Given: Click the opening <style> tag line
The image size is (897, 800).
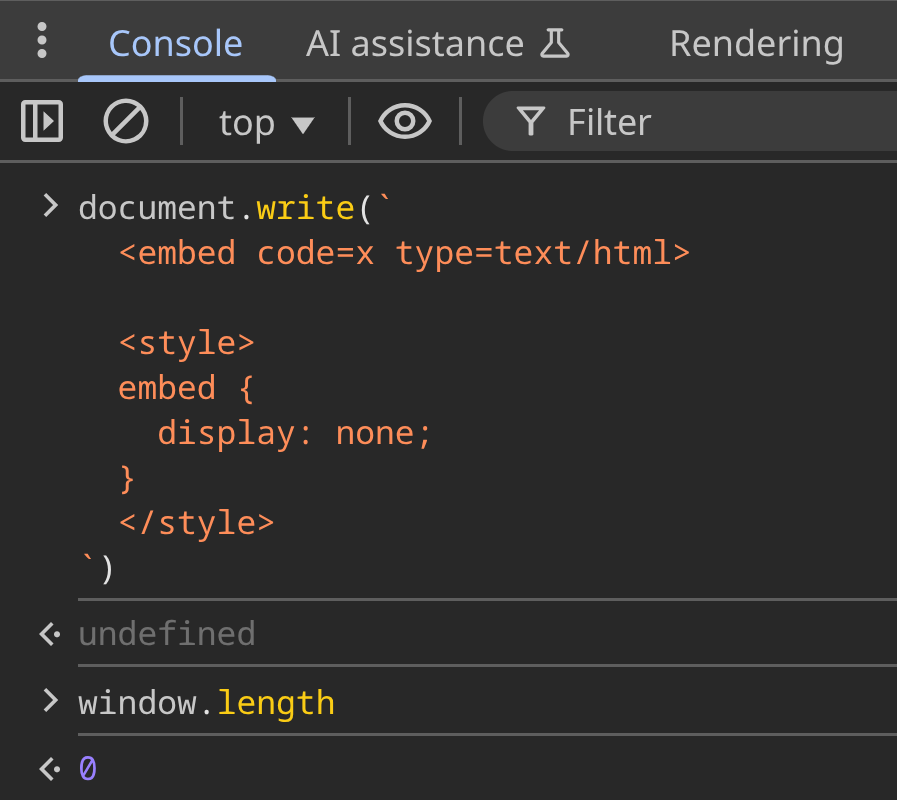Looking at the screenshot, I should [x=186, y=343].
